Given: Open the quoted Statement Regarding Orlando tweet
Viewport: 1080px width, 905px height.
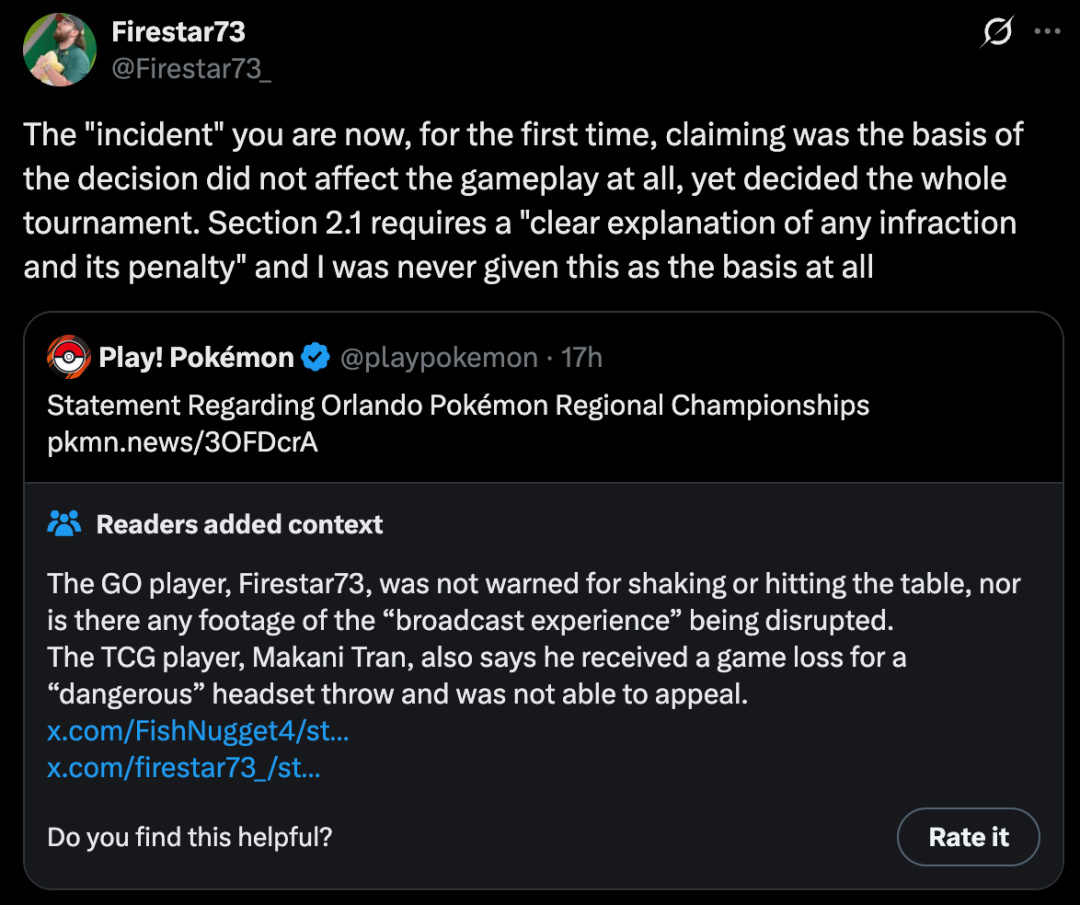Looking at the screenshot, I should [458, 405].
